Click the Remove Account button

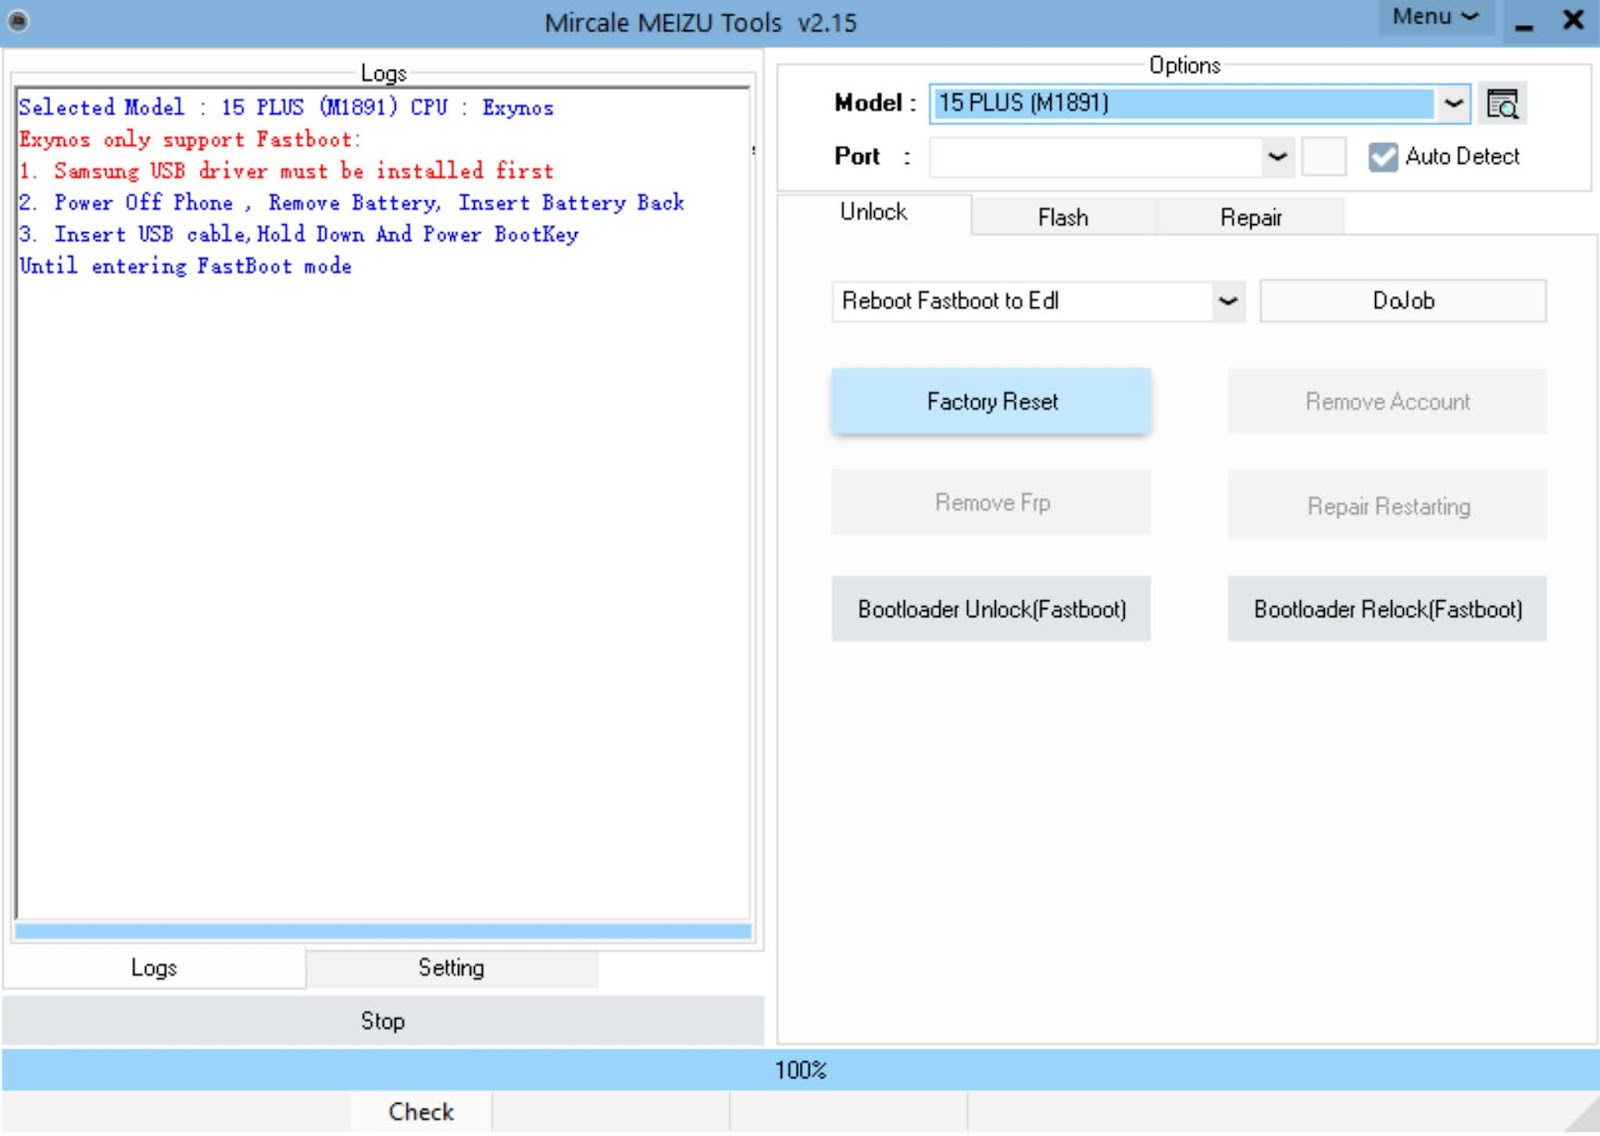pos(1387,401)
